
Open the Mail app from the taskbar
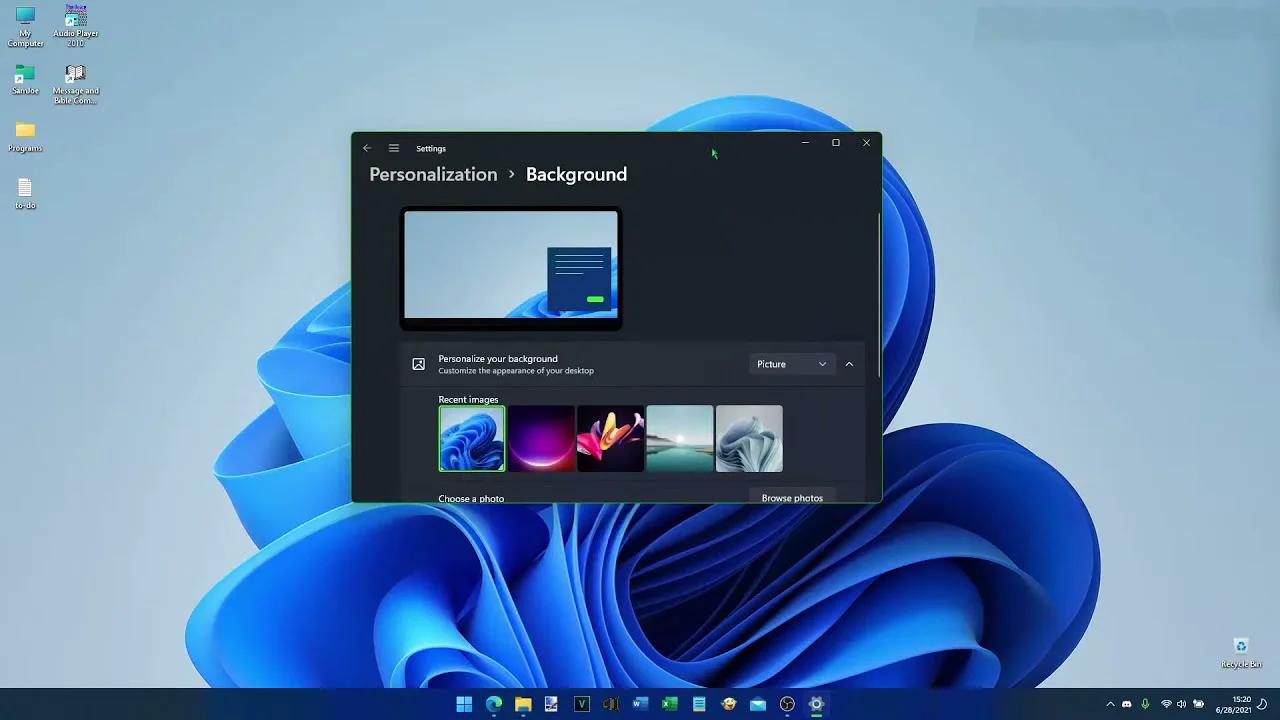pos(758,703)
